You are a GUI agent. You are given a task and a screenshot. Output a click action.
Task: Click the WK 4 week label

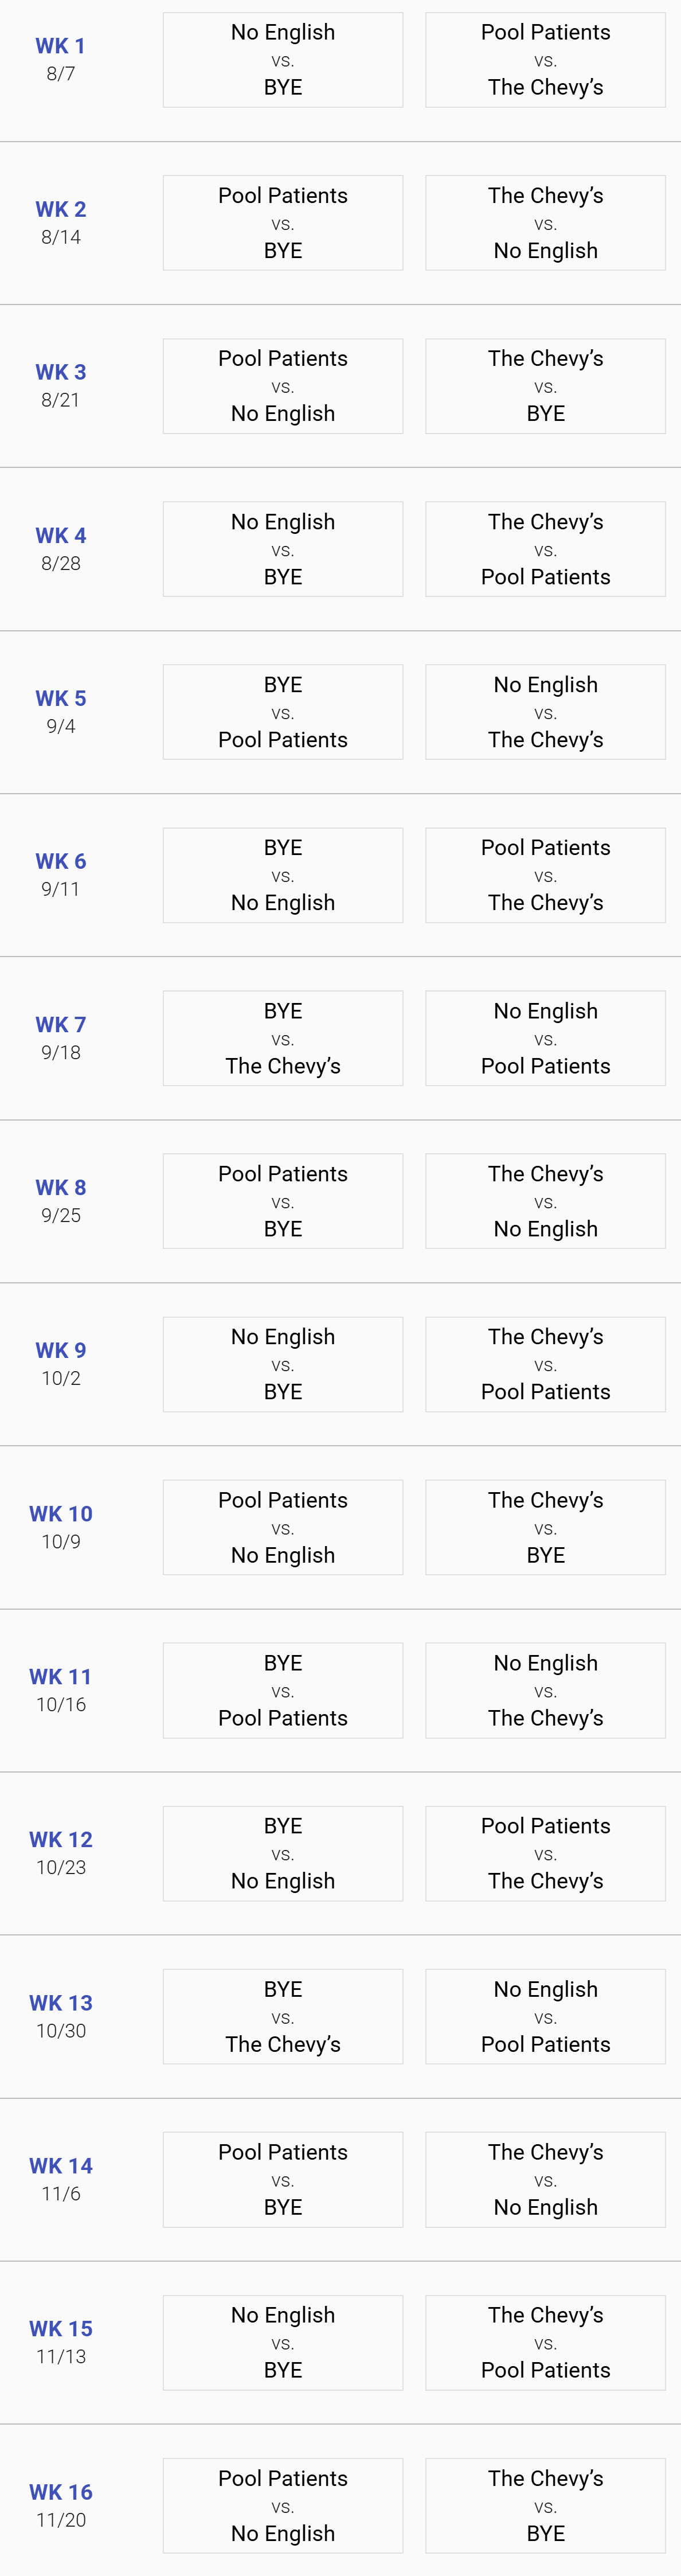pyautogui.click(x=61, y=535)
